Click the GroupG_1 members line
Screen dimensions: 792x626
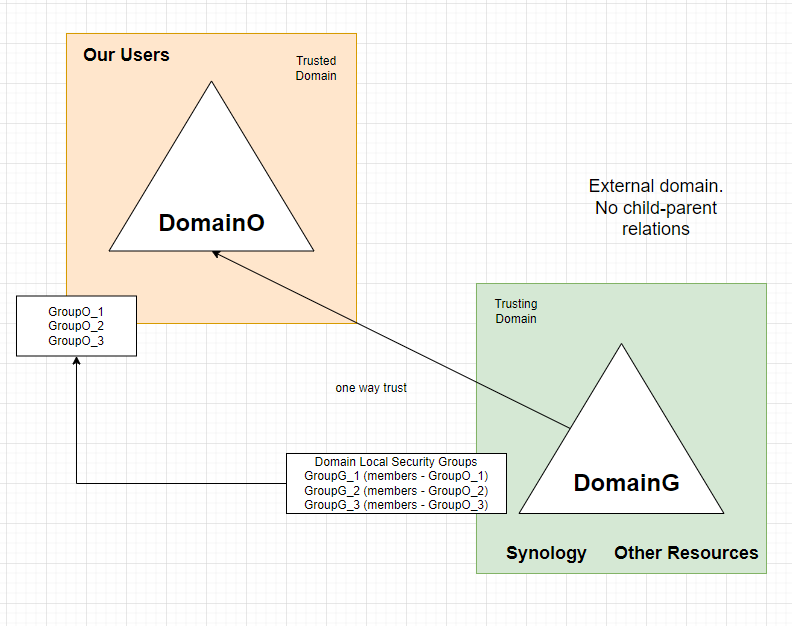(x=396, y=476)
